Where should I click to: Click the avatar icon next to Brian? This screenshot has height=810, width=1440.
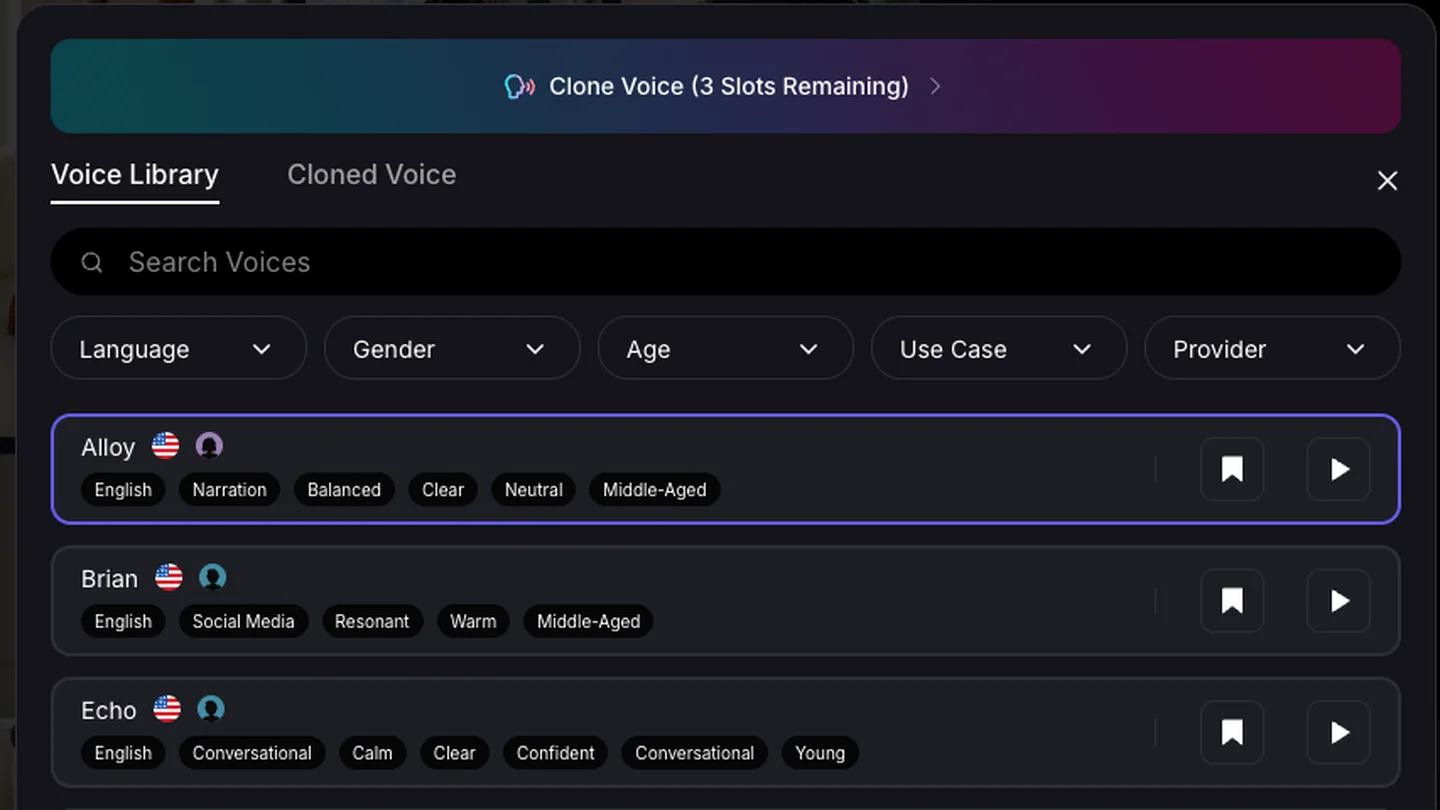click(x=212, y=577)
